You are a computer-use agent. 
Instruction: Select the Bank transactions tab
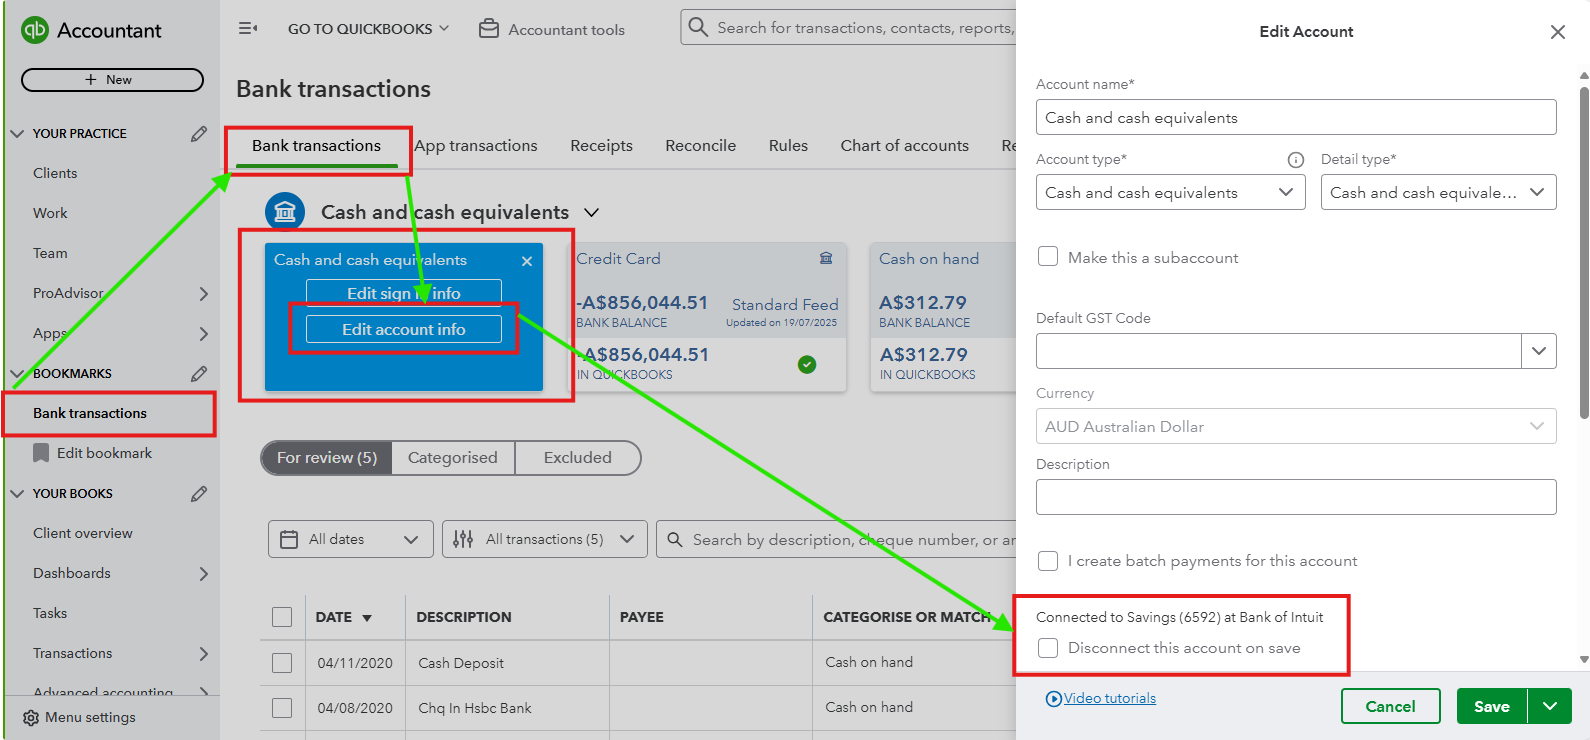point(316,146)
